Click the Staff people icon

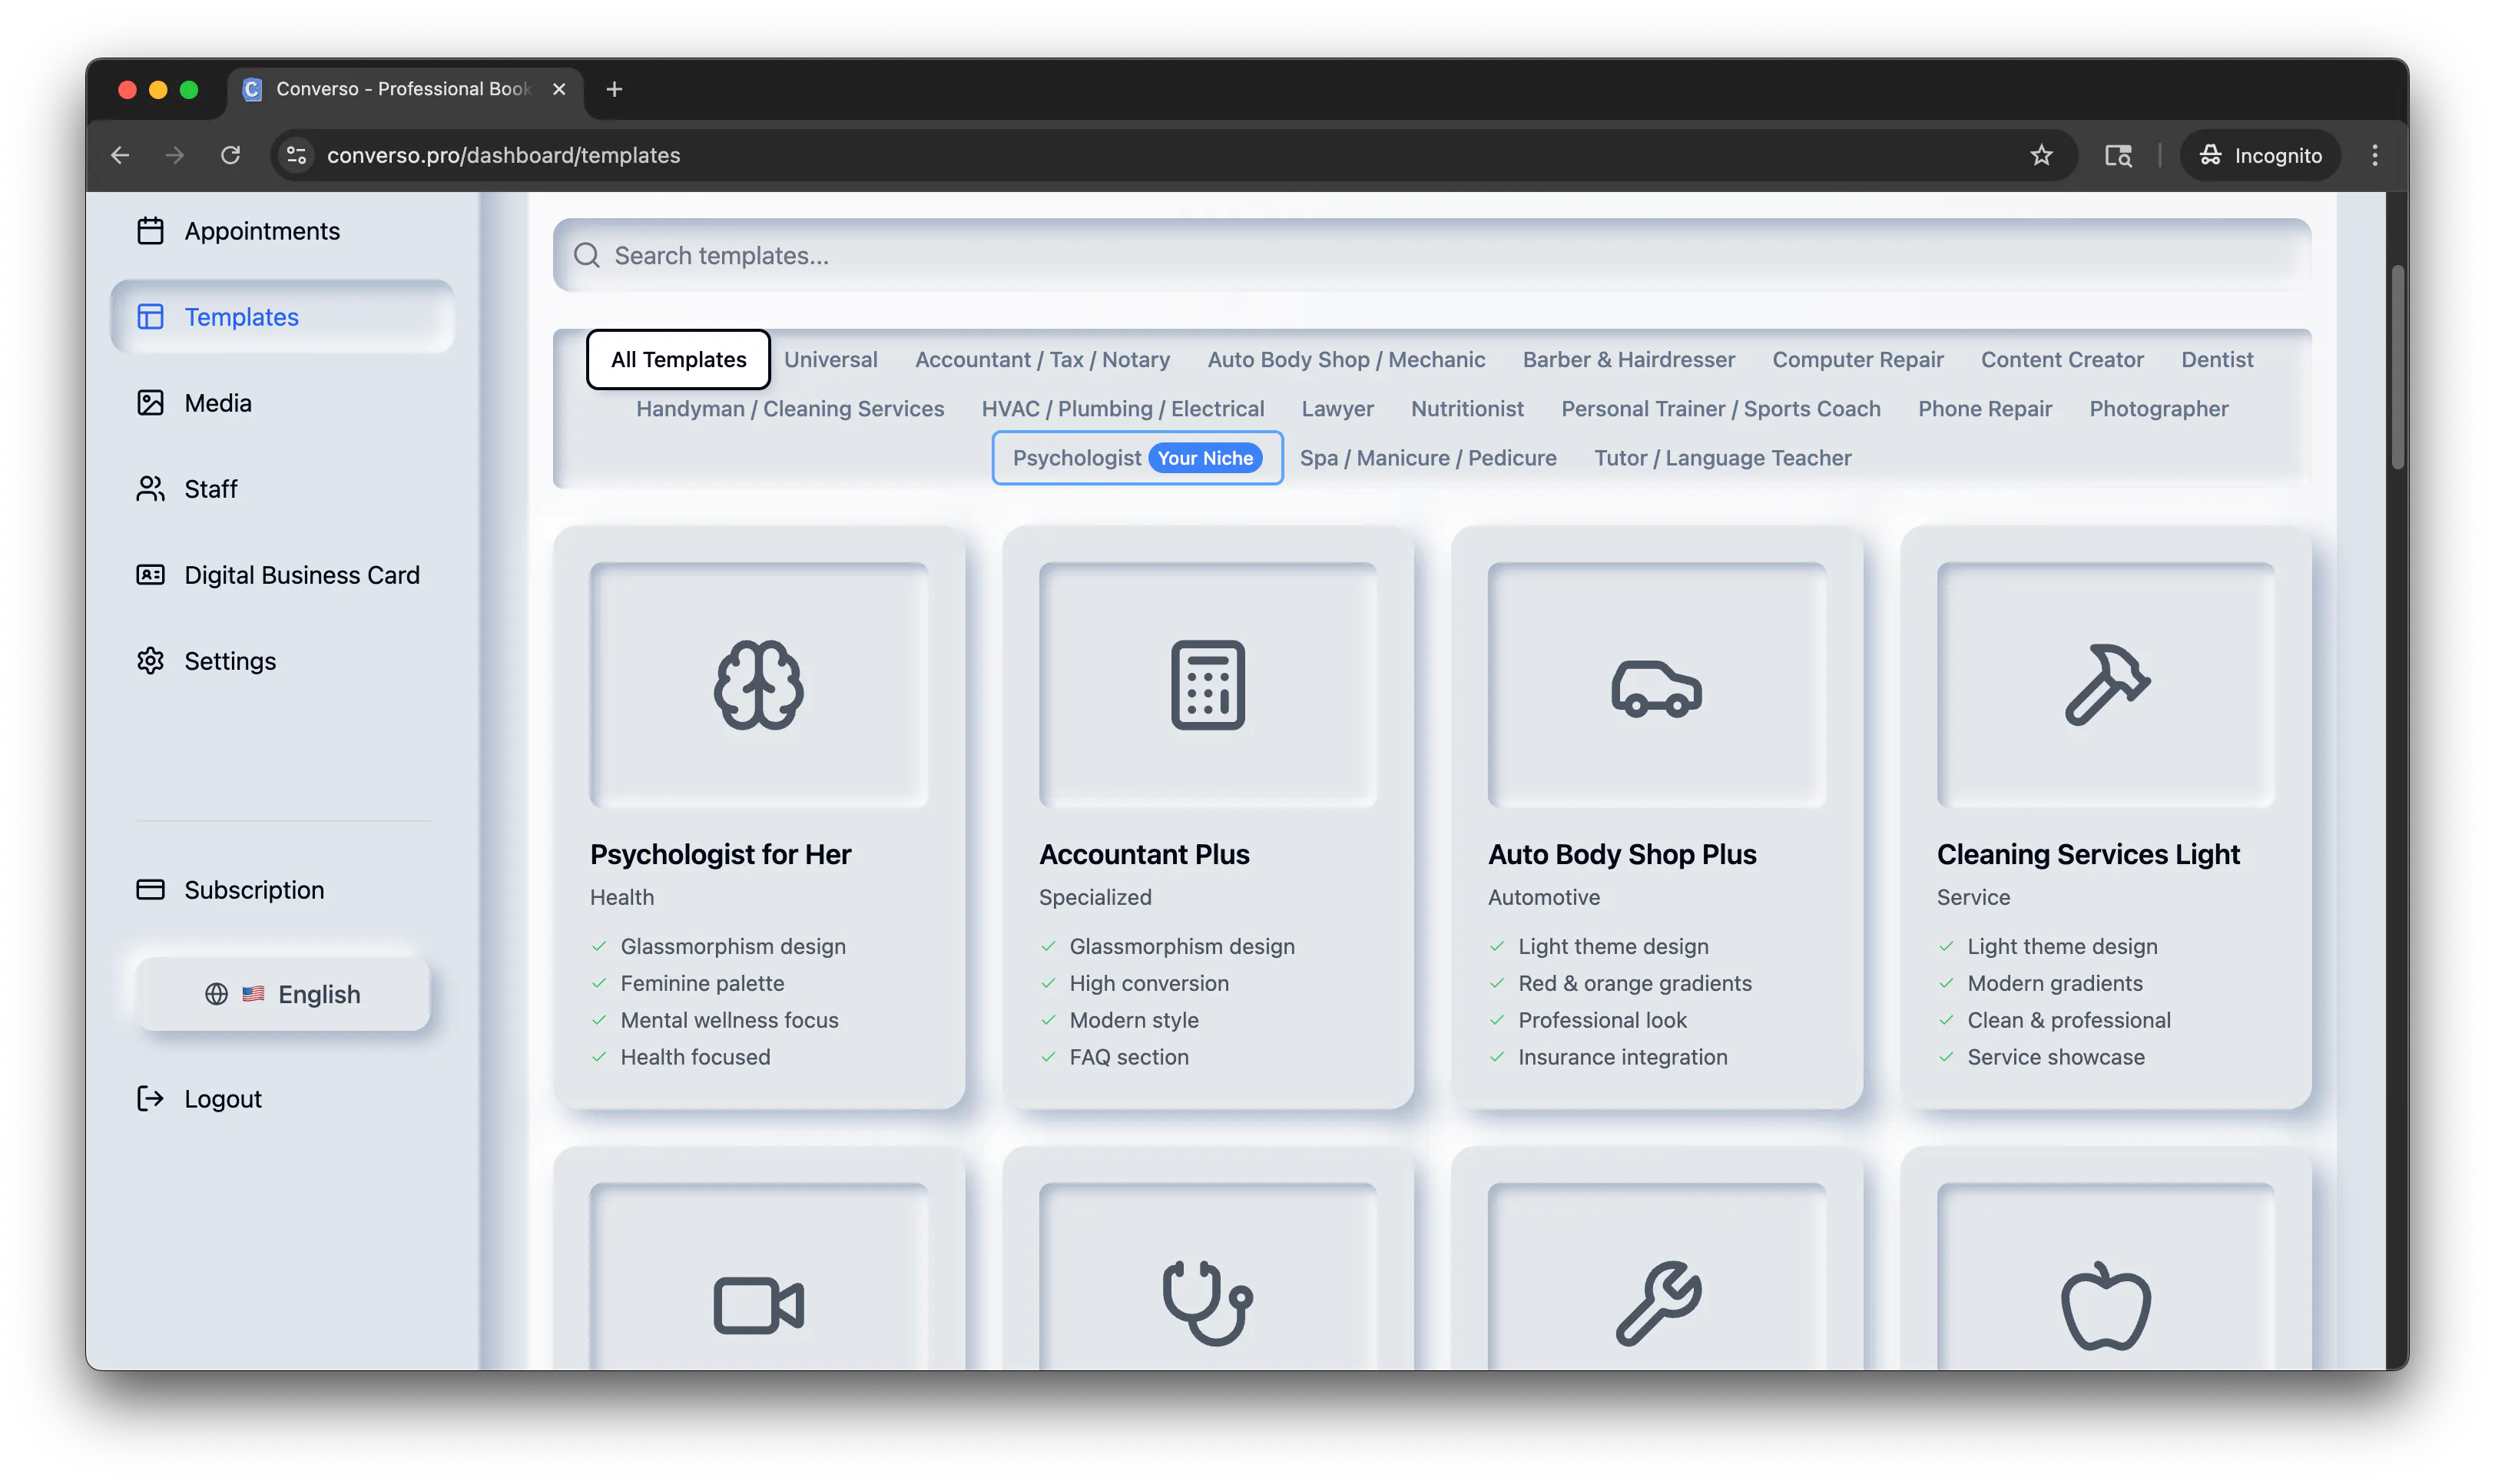pyautogui.click(x=150, y=489)
